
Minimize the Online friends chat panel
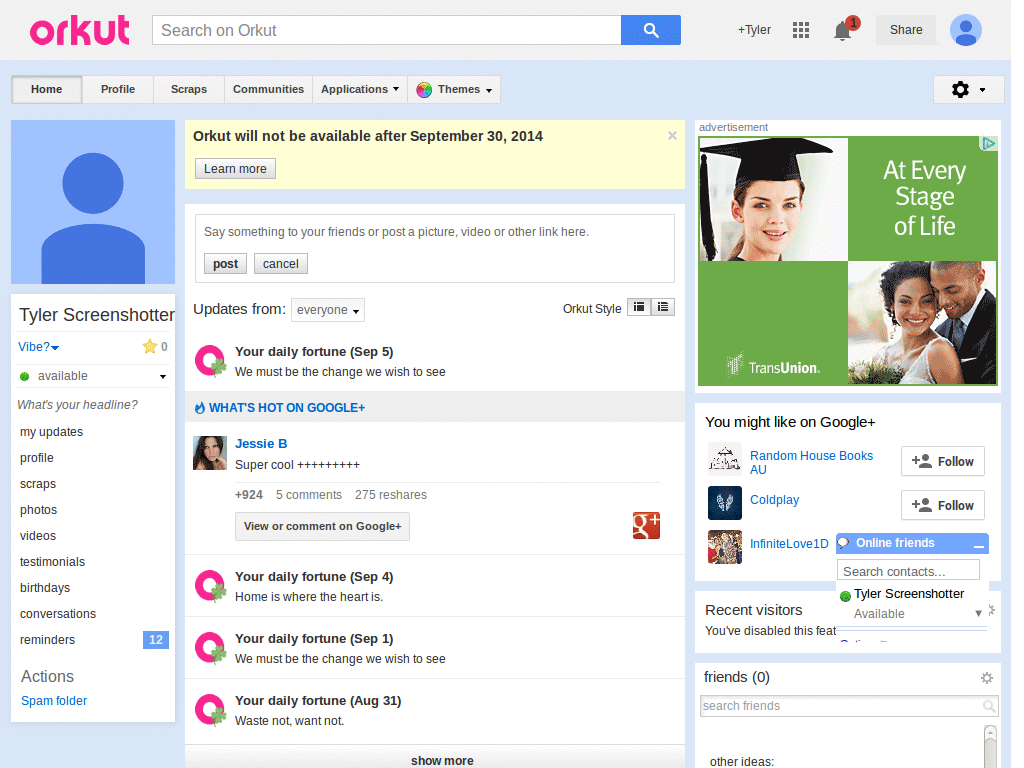pos(978,544)
